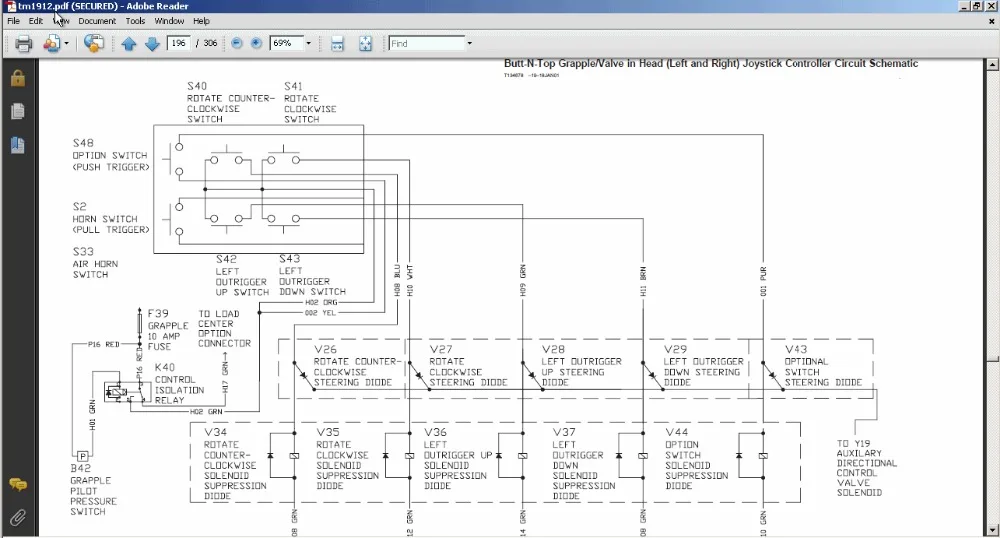This screenshot has height=538, width=1000.
Task: Click the fit full page icon
Action: pyautogui.click(x=366, y=44)
